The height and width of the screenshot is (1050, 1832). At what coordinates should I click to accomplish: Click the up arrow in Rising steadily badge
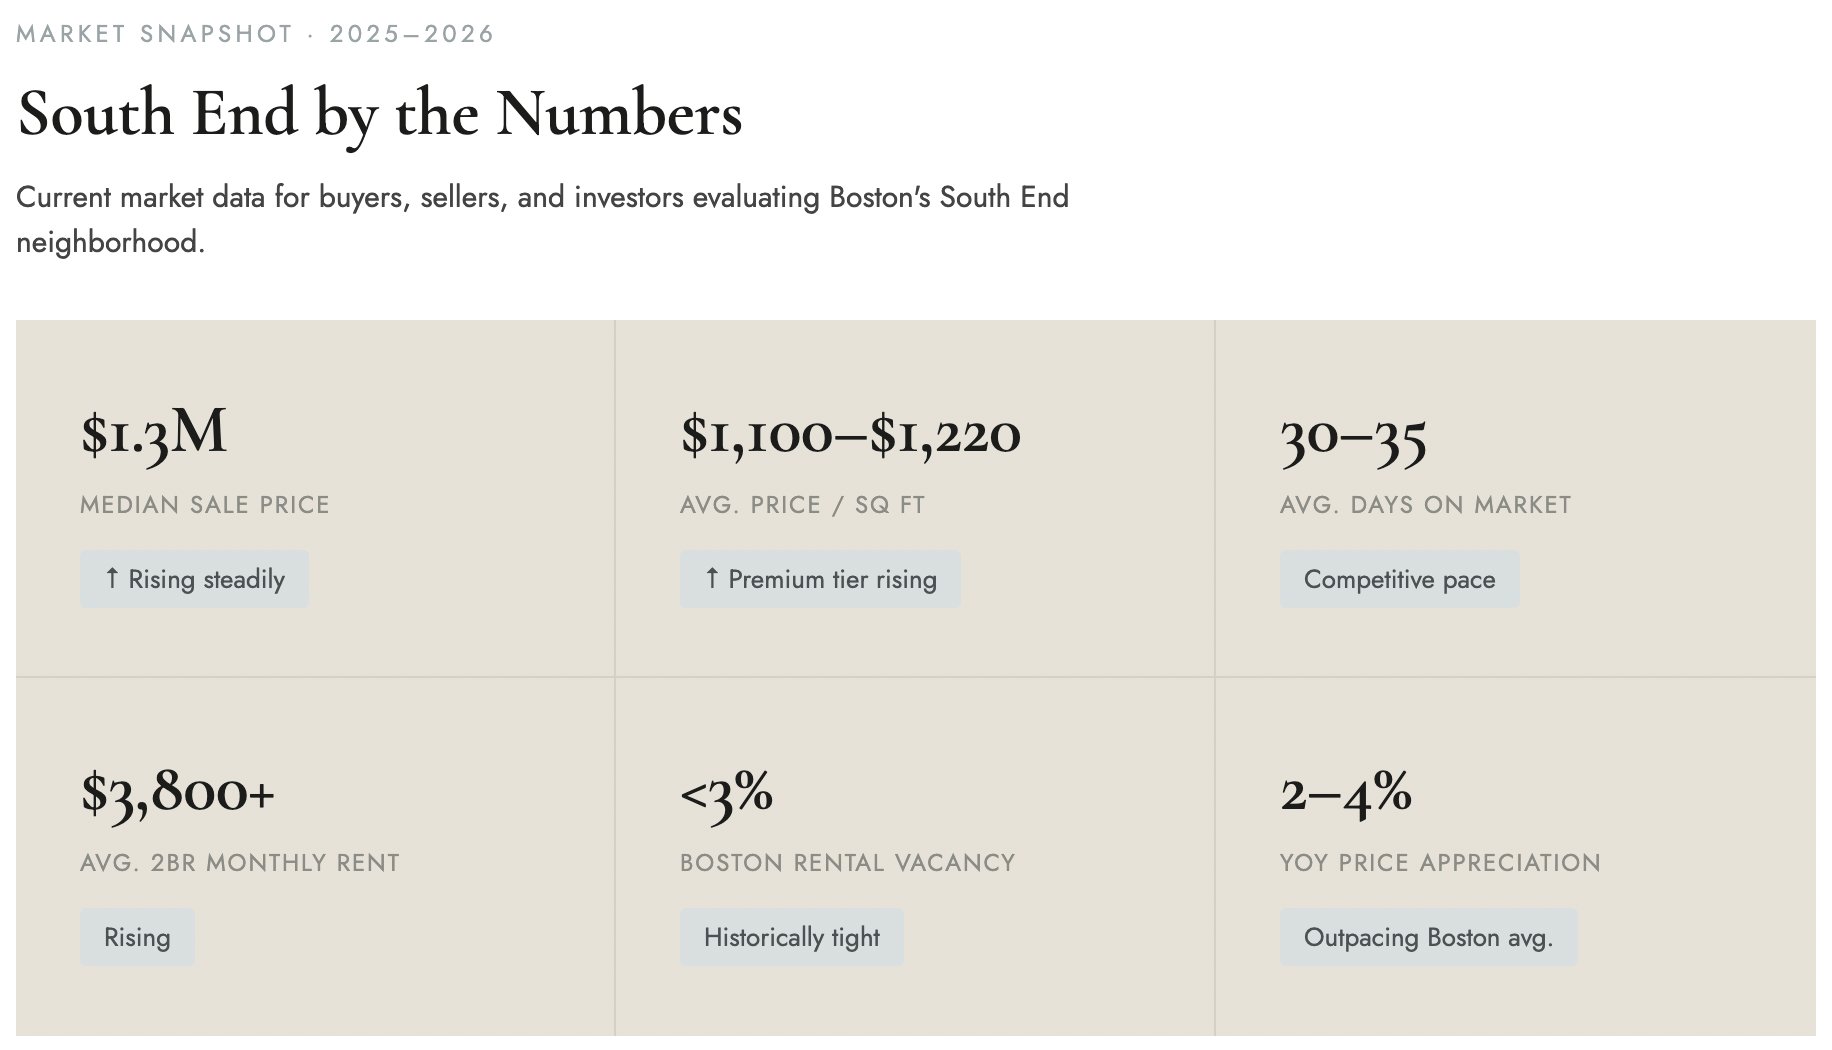click(x=112, y=578)
